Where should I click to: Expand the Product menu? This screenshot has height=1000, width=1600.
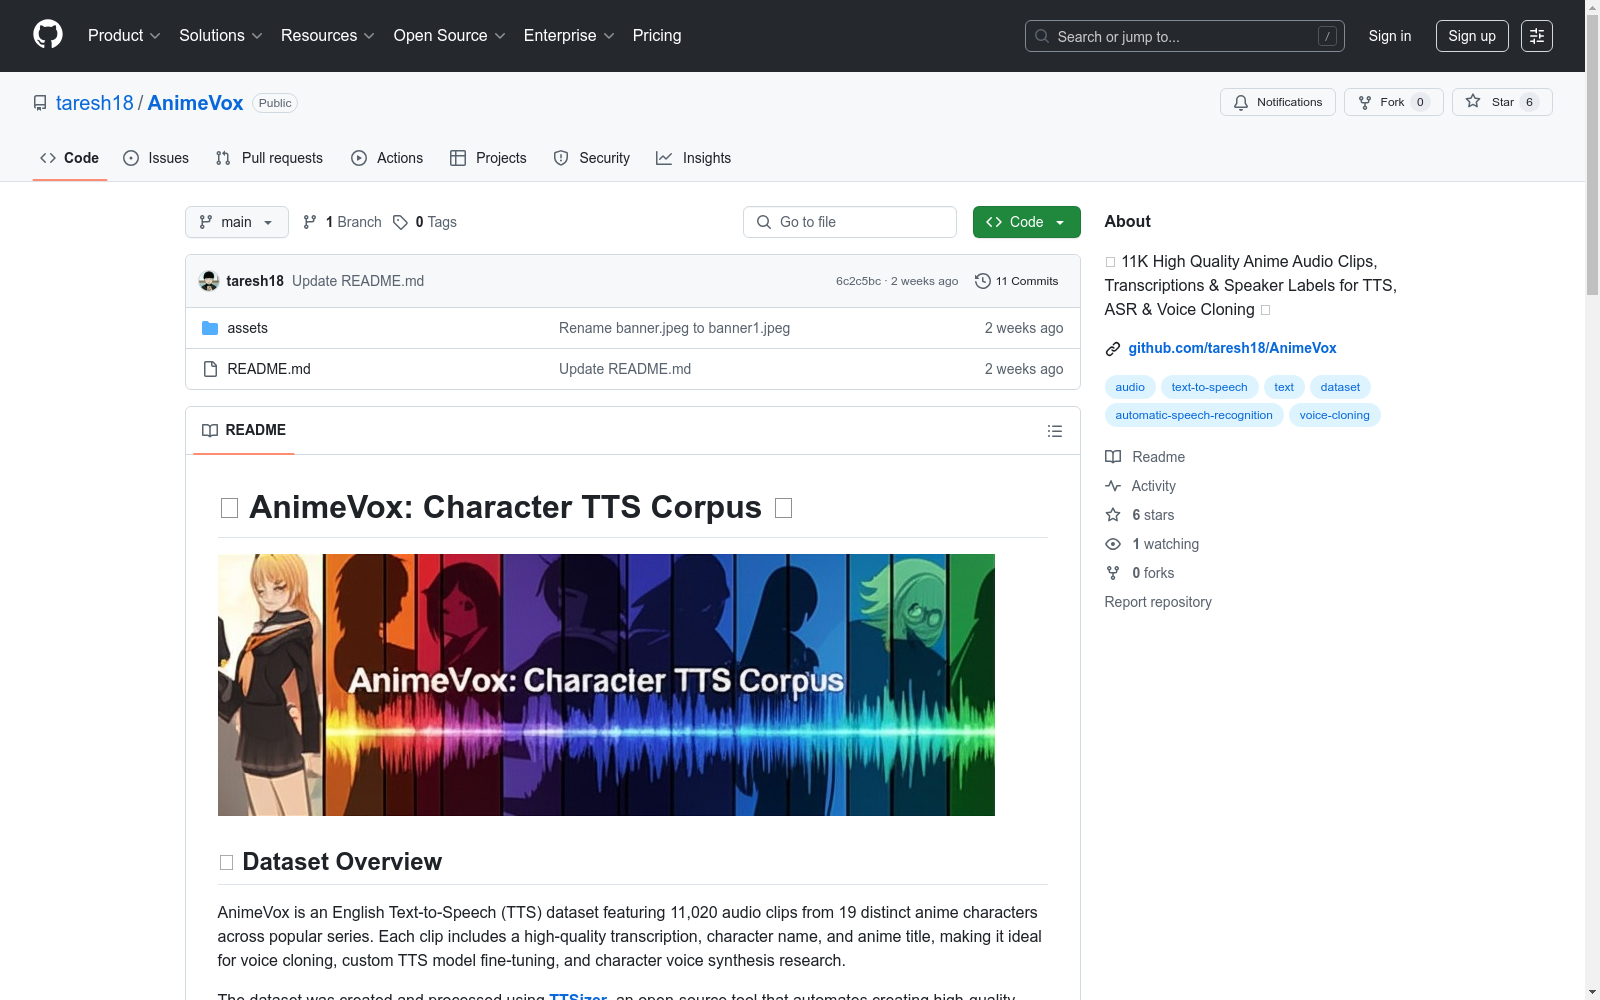point(124,36)
